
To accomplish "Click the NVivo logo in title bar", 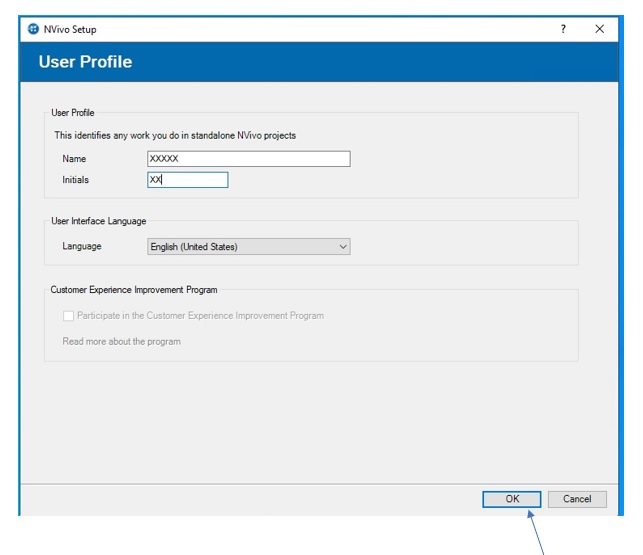I will [x=33, y=29].
